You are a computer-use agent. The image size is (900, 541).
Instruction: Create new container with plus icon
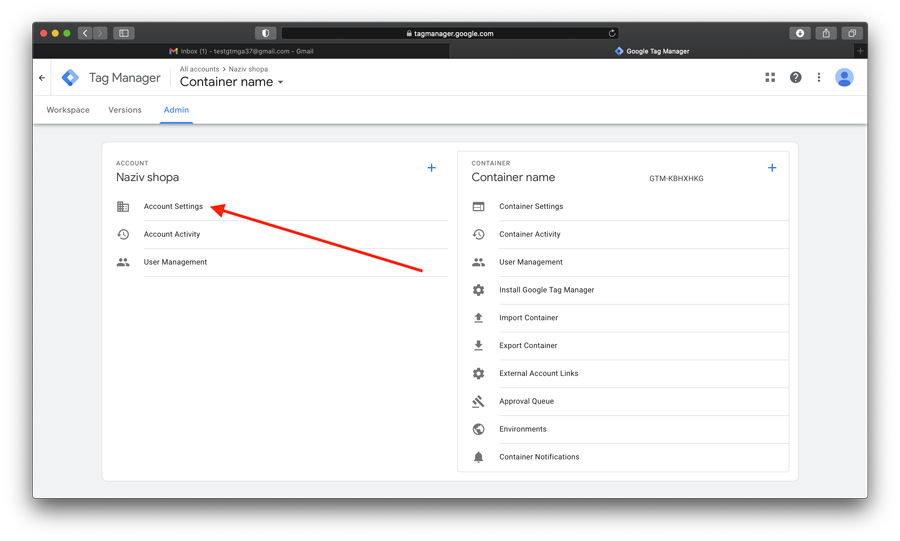pyautogui.click(x=772, y=168)
